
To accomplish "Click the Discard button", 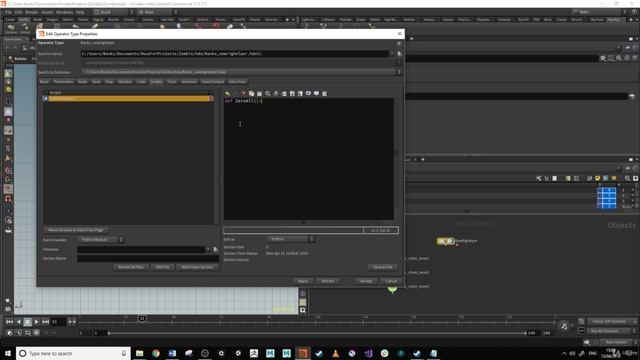I will (x=328, y=281).
